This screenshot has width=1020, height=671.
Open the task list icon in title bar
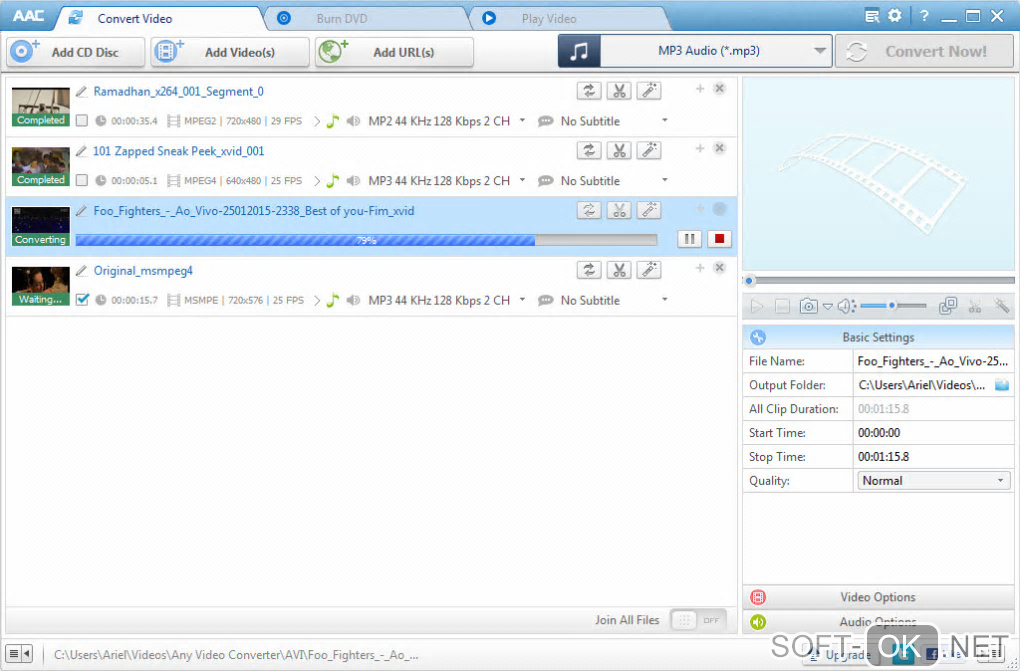pyautogui.click(x=872, y=16)
